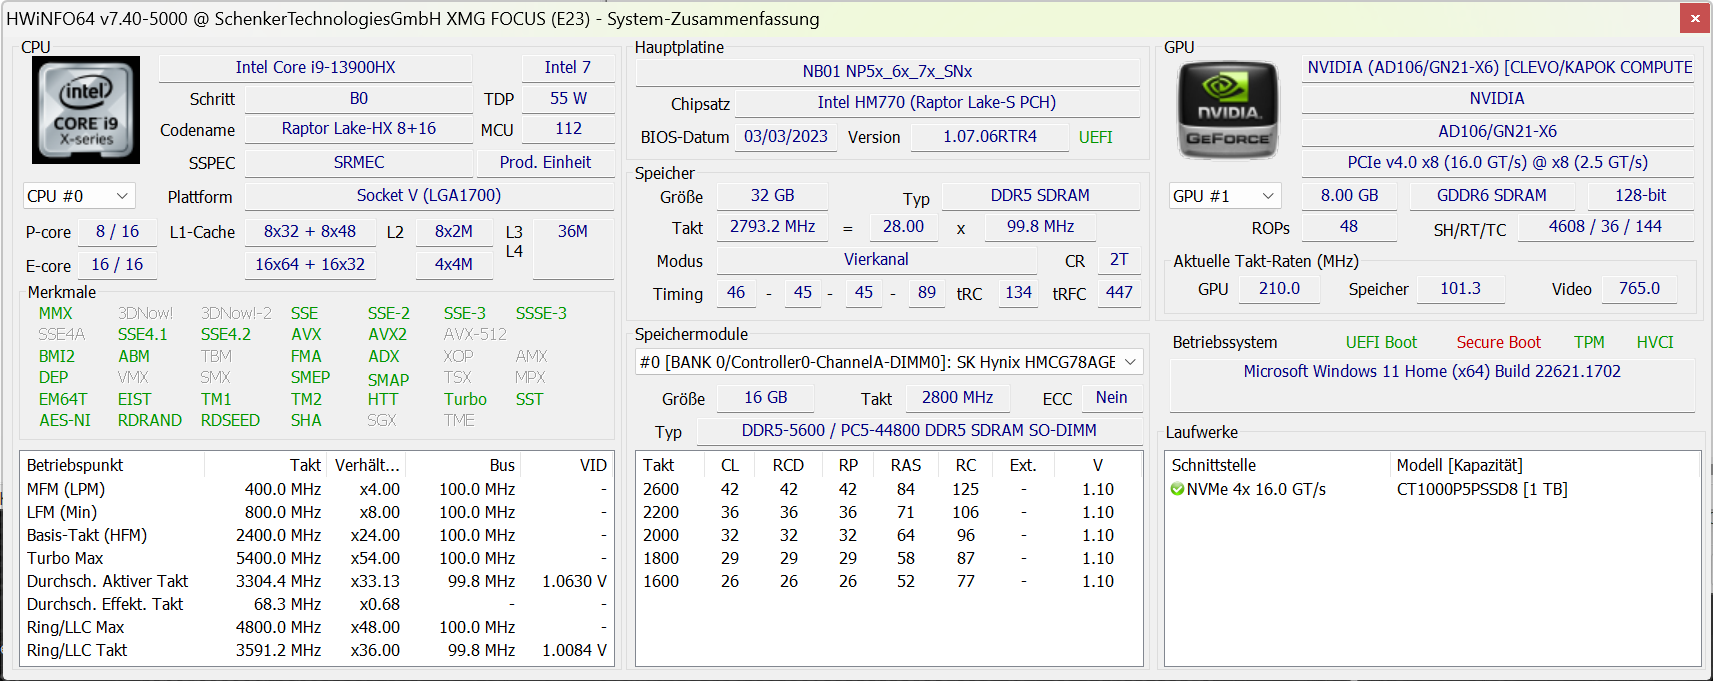Open the CPU #0 selector dropdown

coord(78,196)
